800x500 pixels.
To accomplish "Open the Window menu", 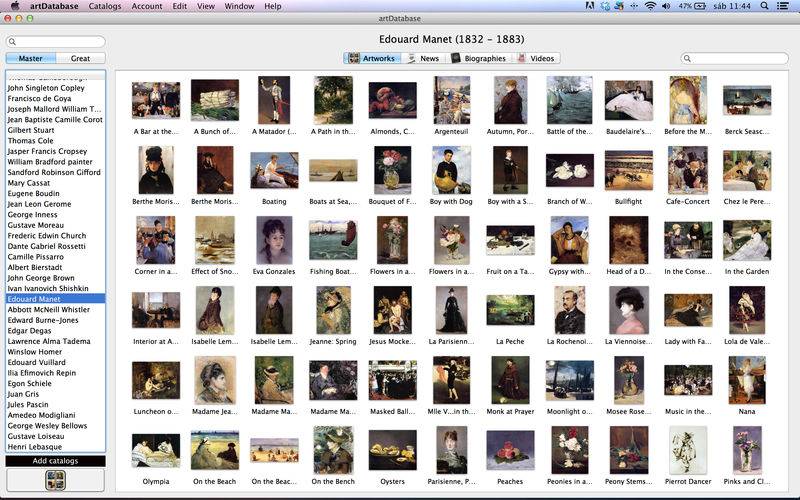I will point(239,6).
